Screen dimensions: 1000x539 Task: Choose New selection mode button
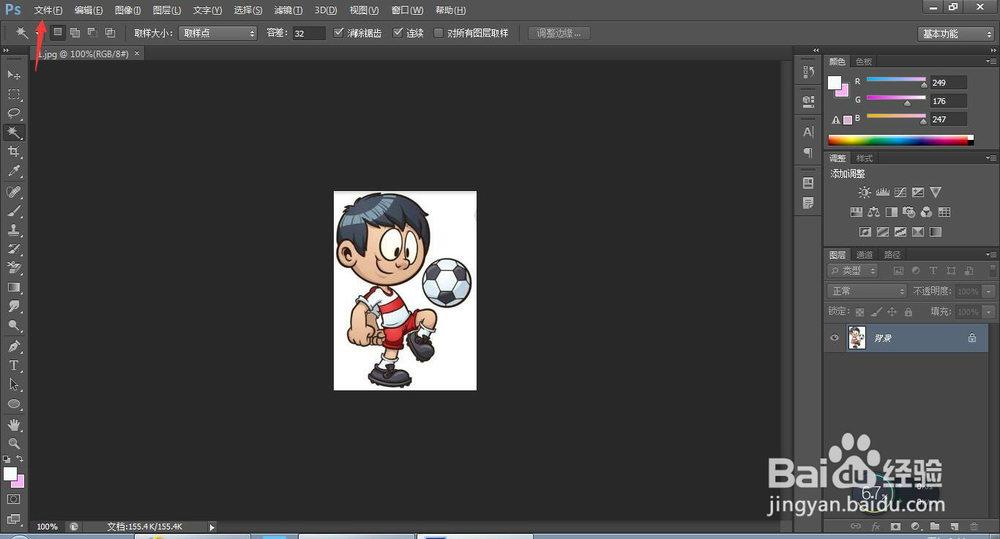point(57,32)
